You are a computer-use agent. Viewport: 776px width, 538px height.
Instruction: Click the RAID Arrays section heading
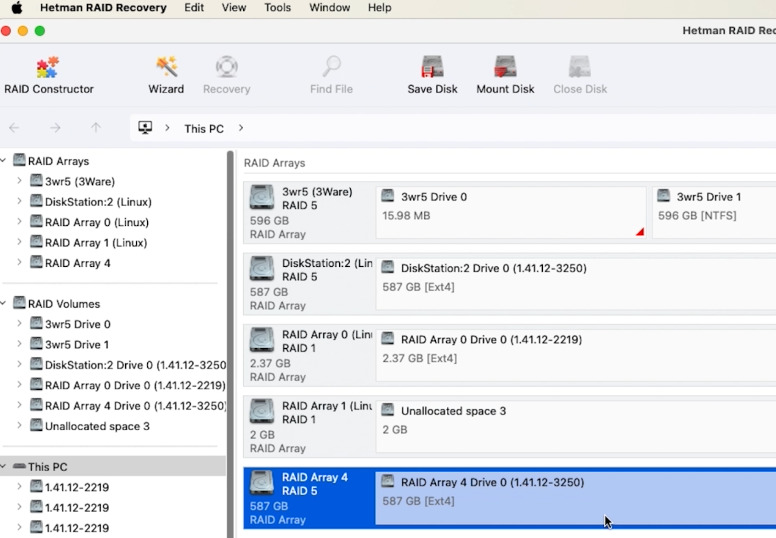pos(275,163)
